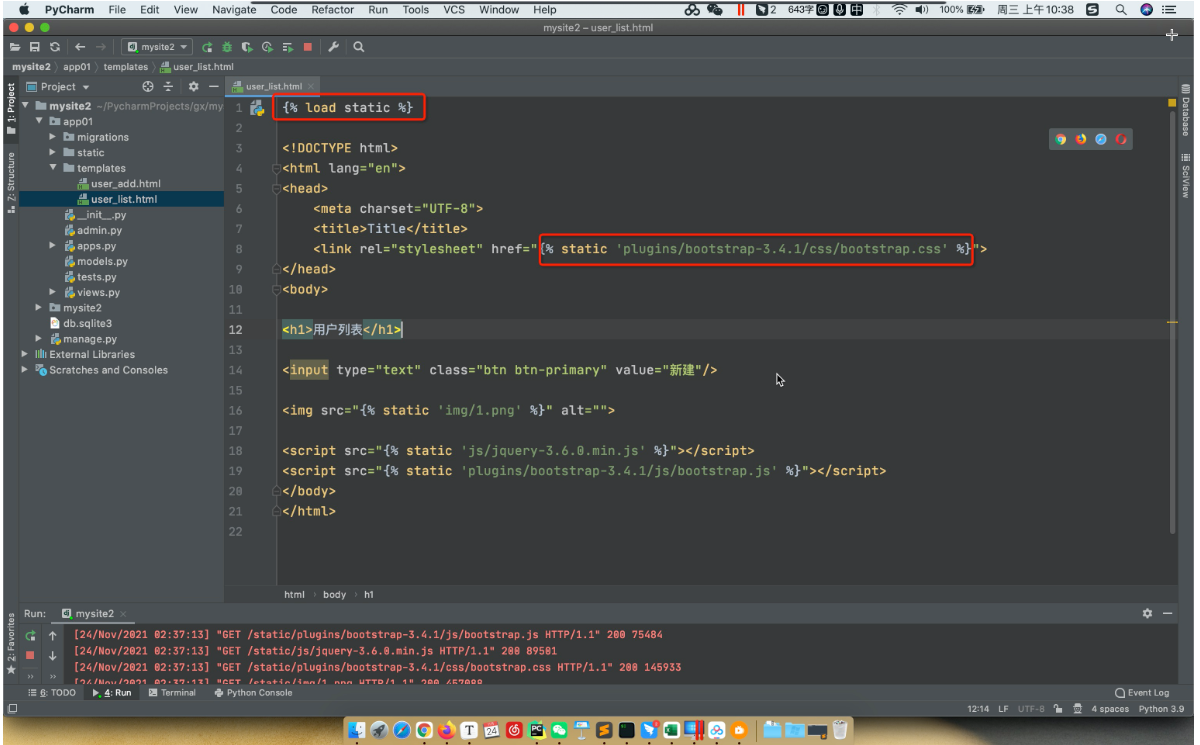This screenshot has height=745, width=1200.
Task: Start debugging with the green bug icon
Action: tap(227, 47)
